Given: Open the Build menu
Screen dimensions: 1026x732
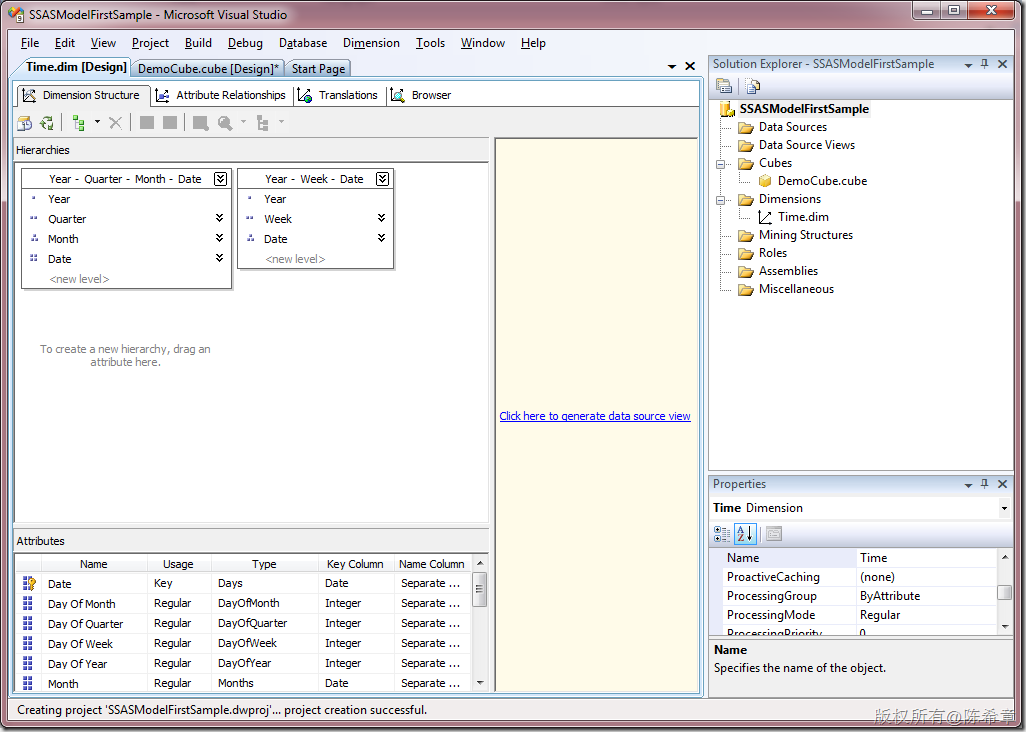Looking at the screenshot, I should pos(198,43).
